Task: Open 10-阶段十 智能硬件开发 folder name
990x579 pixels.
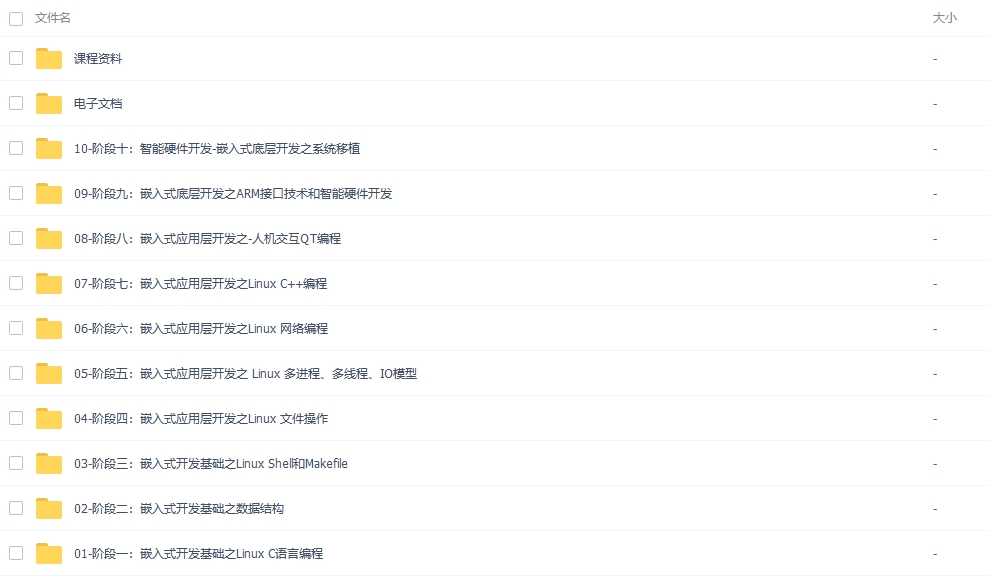Action: (216, 149)
